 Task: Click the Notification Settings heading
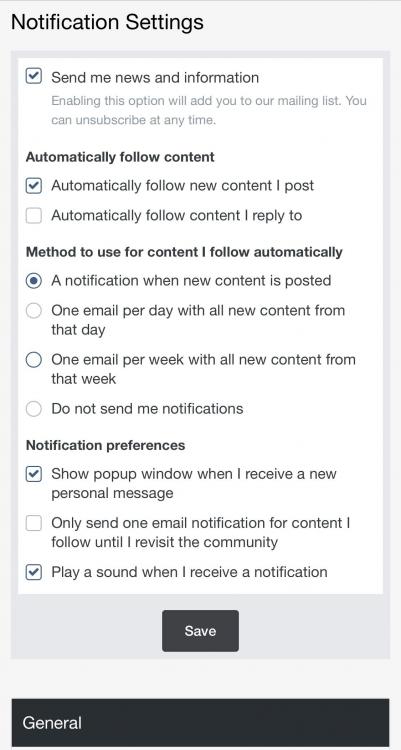point(107,22)
